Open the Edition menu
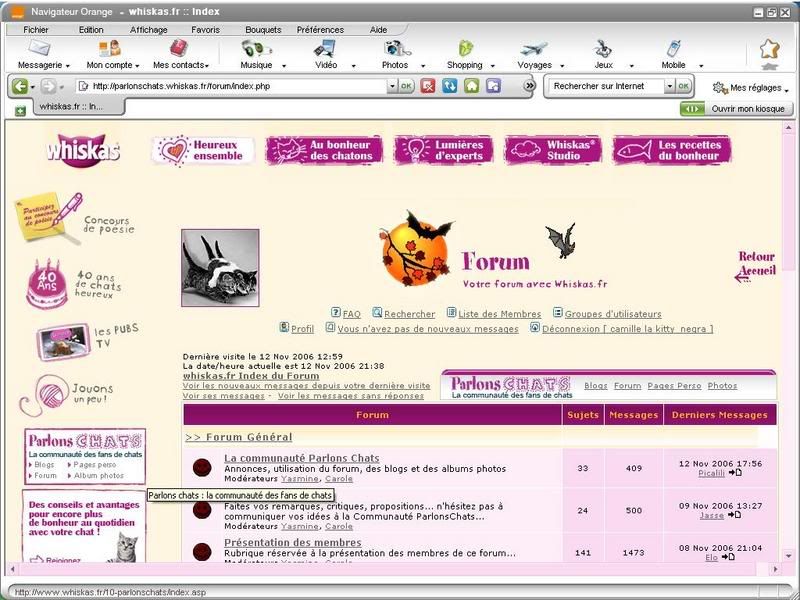 tap(91, 30)
